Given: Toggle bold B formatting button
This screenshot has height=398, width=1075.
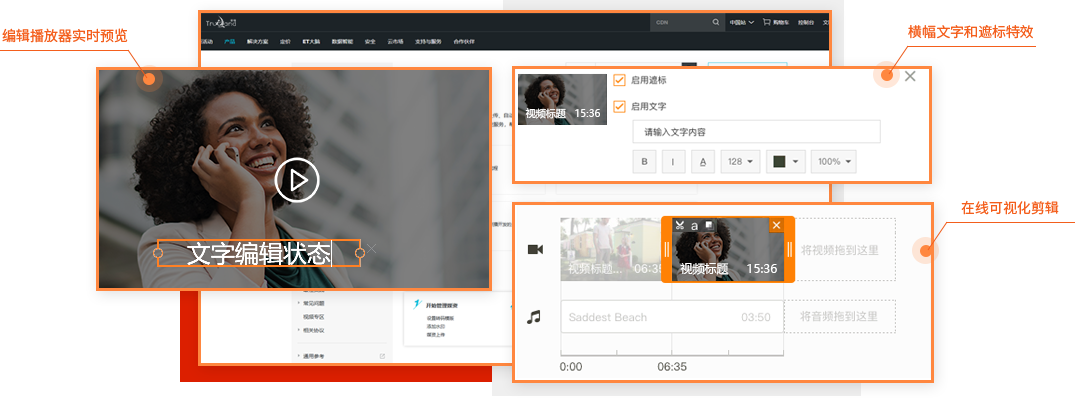Looking at the screenshot, I should coord(644,162).
